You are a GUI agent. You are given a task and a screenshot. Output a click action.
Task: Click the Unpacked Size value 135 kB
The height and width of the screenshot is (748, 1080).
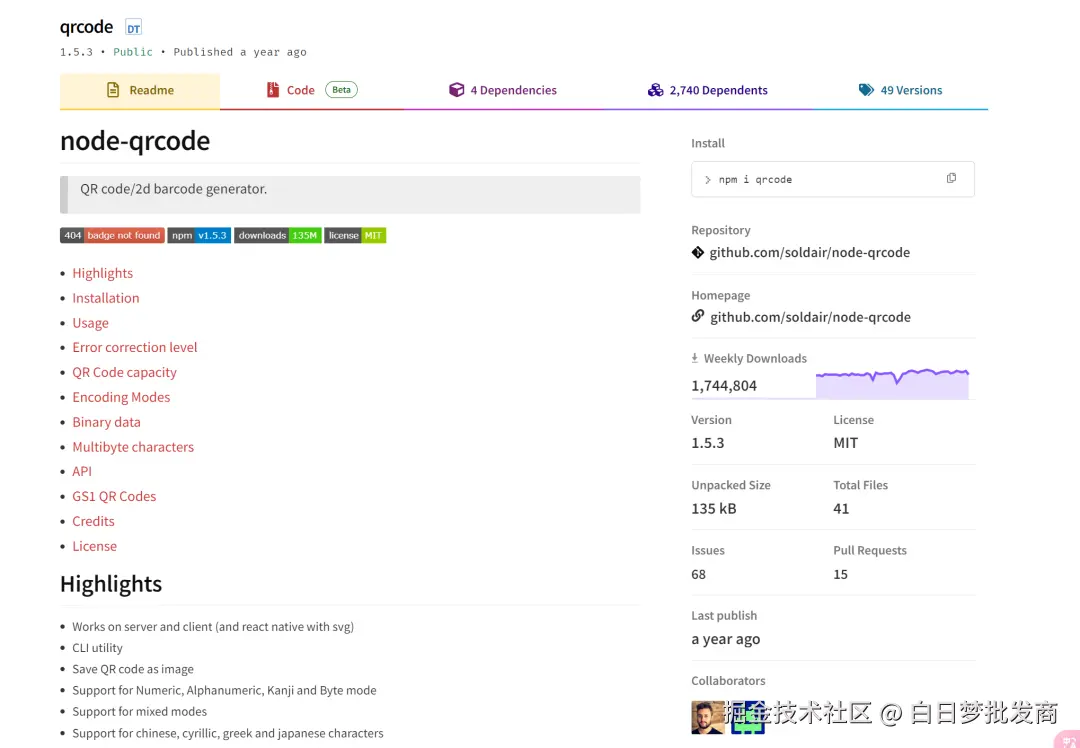click(x=714, y=509)
